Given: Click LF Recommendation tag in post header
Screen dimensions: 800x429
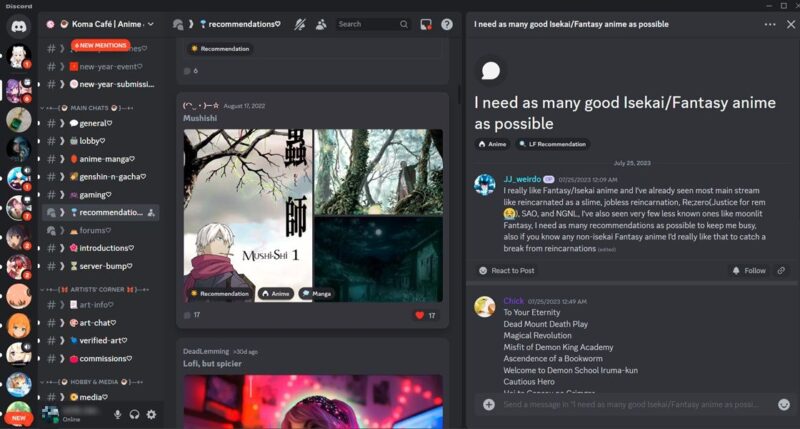Looking at the screenshot, I should coord(553,144).
